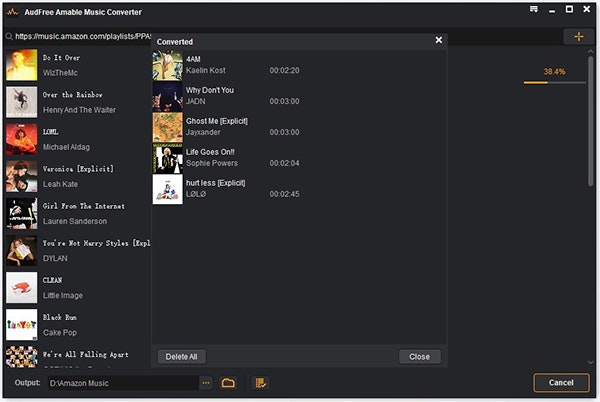
Task: Click duration 00:02:20
Action: pos(284,70)
